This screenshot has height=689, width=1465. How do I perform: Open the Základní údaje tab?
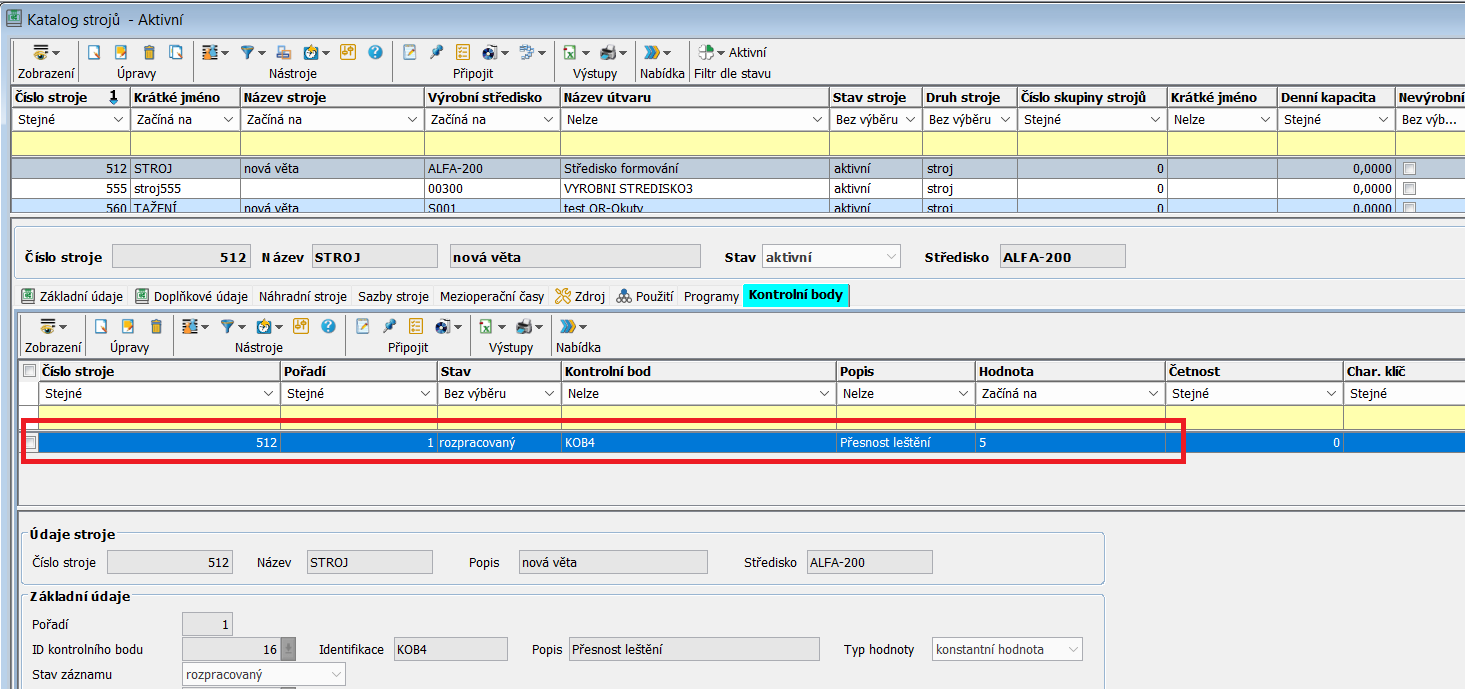click(x=72, y=296)
